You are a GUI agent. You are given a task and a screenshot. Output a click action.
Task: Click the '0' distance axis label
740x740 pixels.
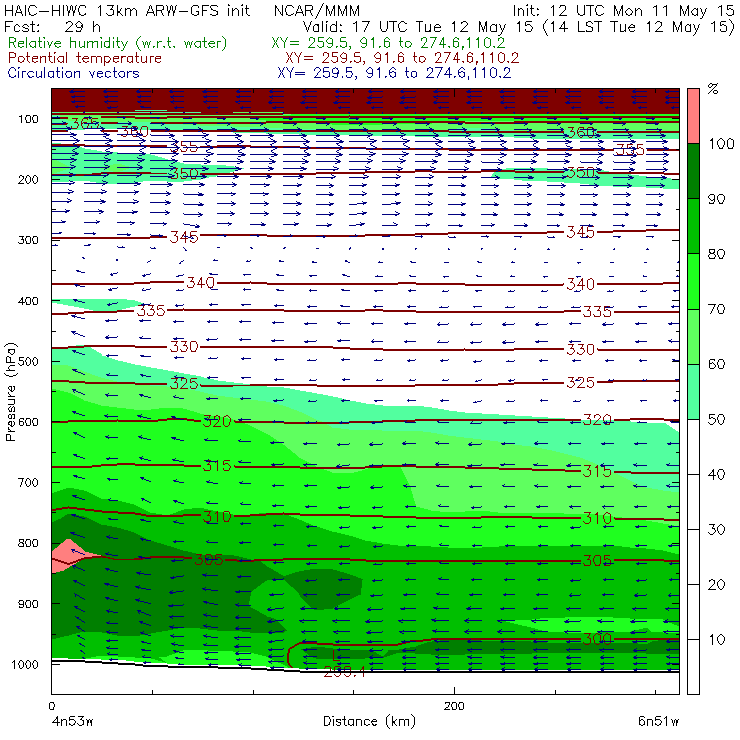point(51,706)
